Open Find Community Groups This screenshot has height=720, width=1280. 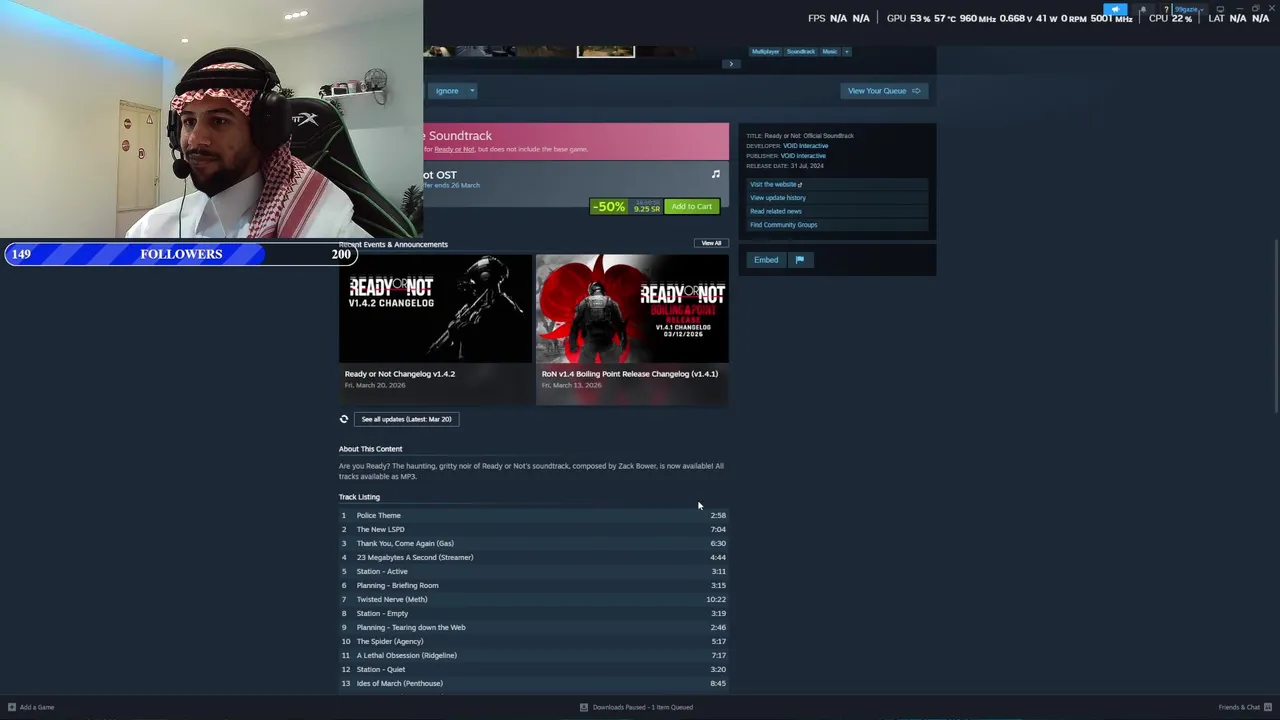tap(784, 225)
